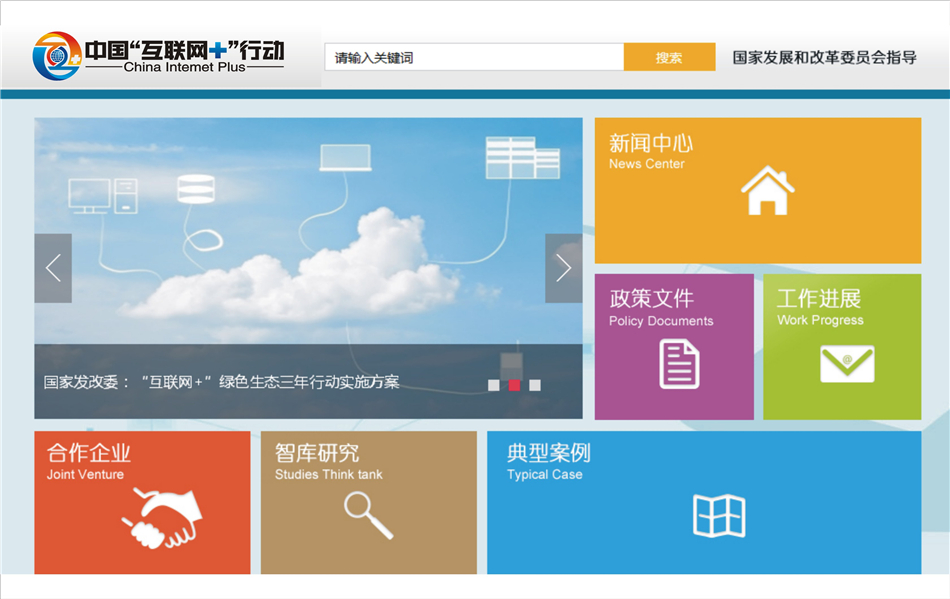Click the News Center house icon
The height and width of the screenshot is (599, 950).
pos(768,190)
